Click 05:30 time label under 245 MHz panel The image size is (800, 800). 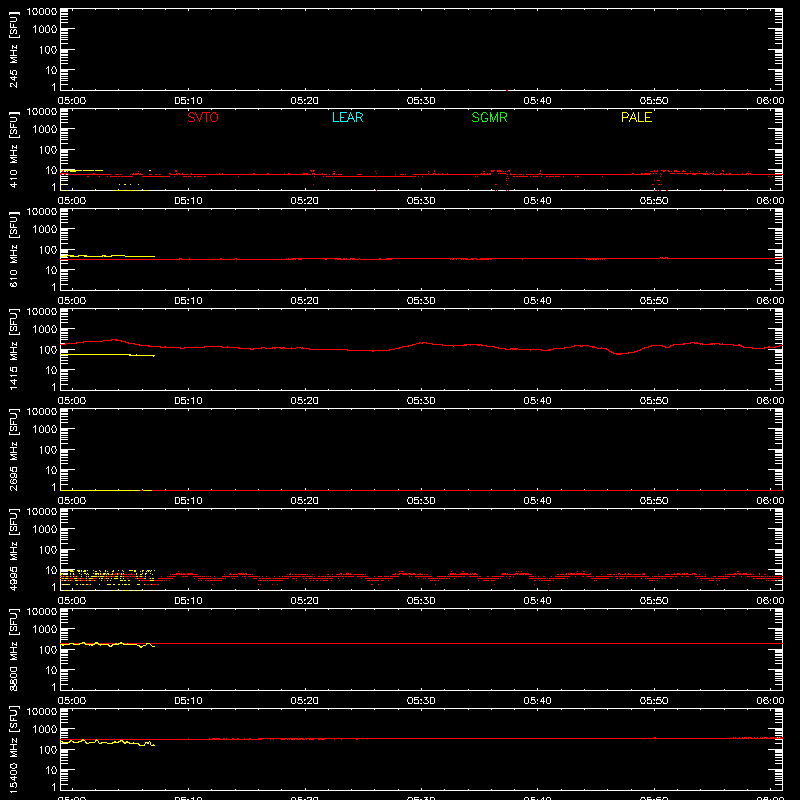421,101
